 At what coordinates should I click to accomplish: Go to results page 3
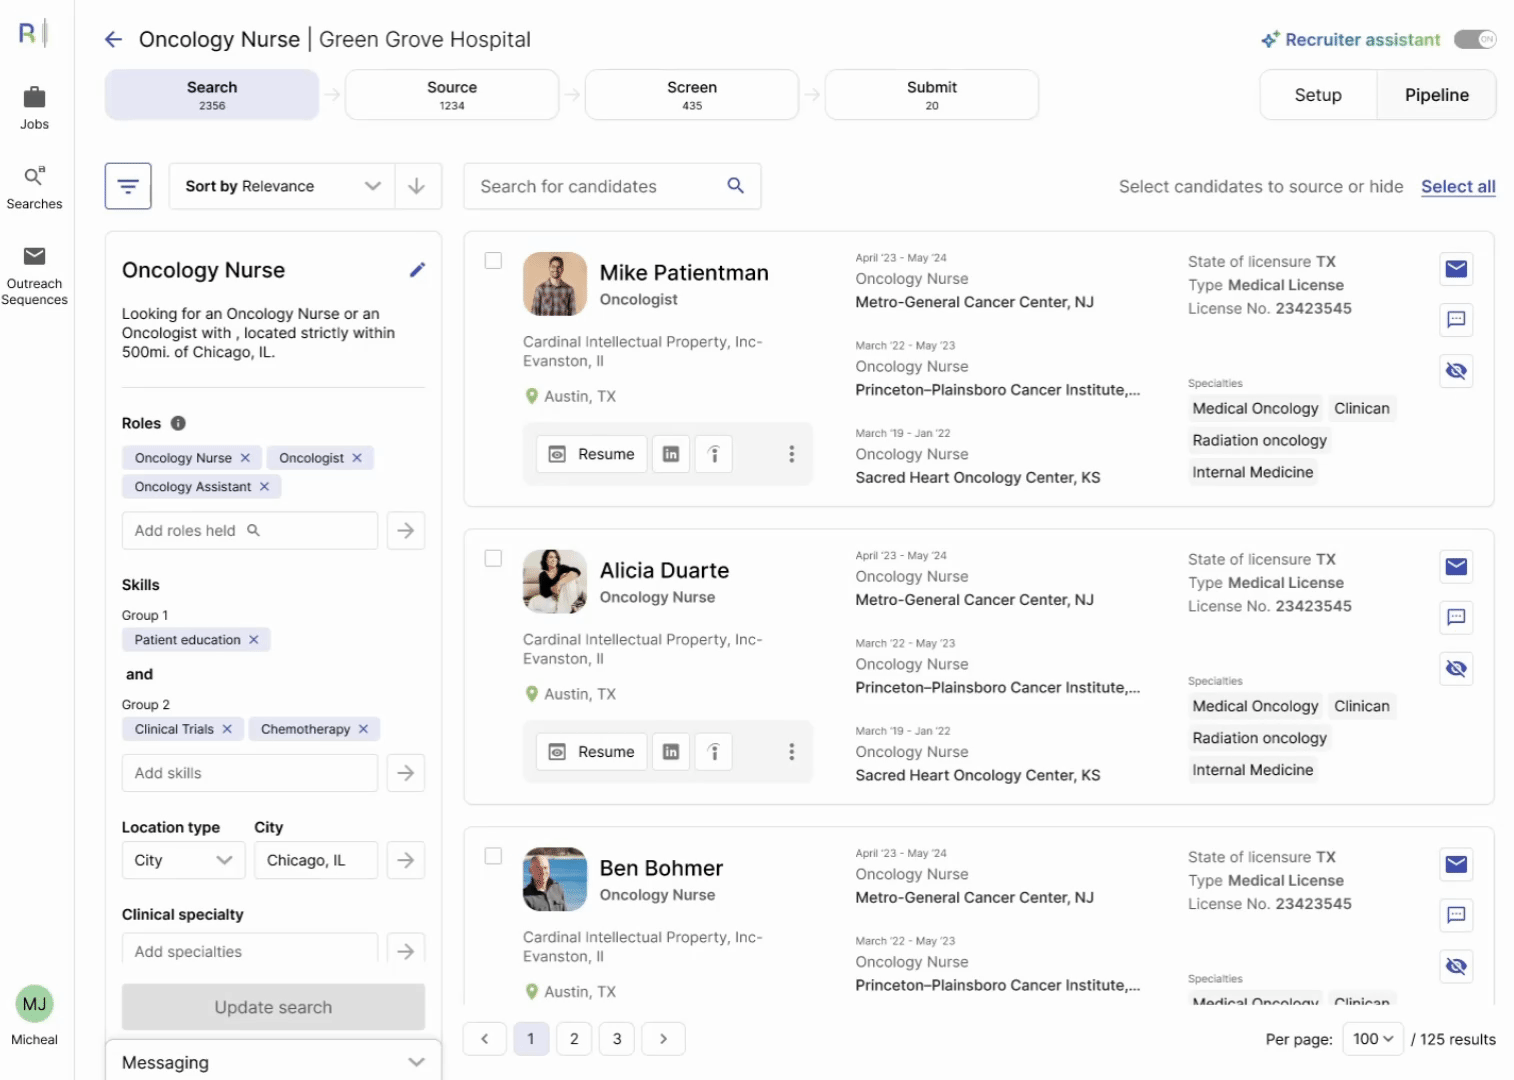[617, 1039]
